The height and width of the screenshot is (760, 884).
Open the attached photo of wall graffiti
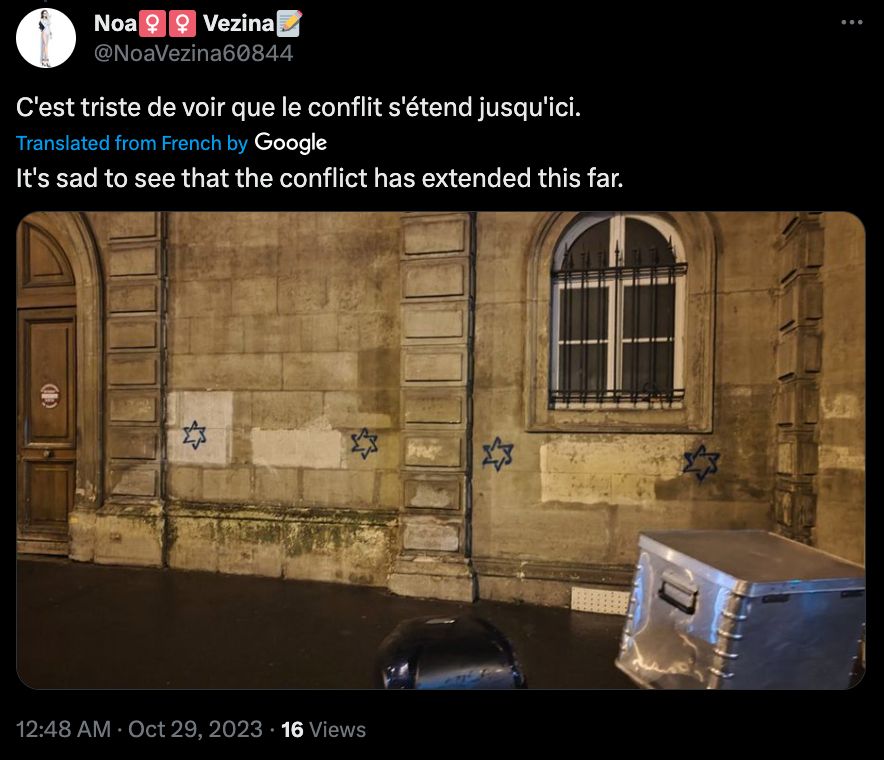441,450
